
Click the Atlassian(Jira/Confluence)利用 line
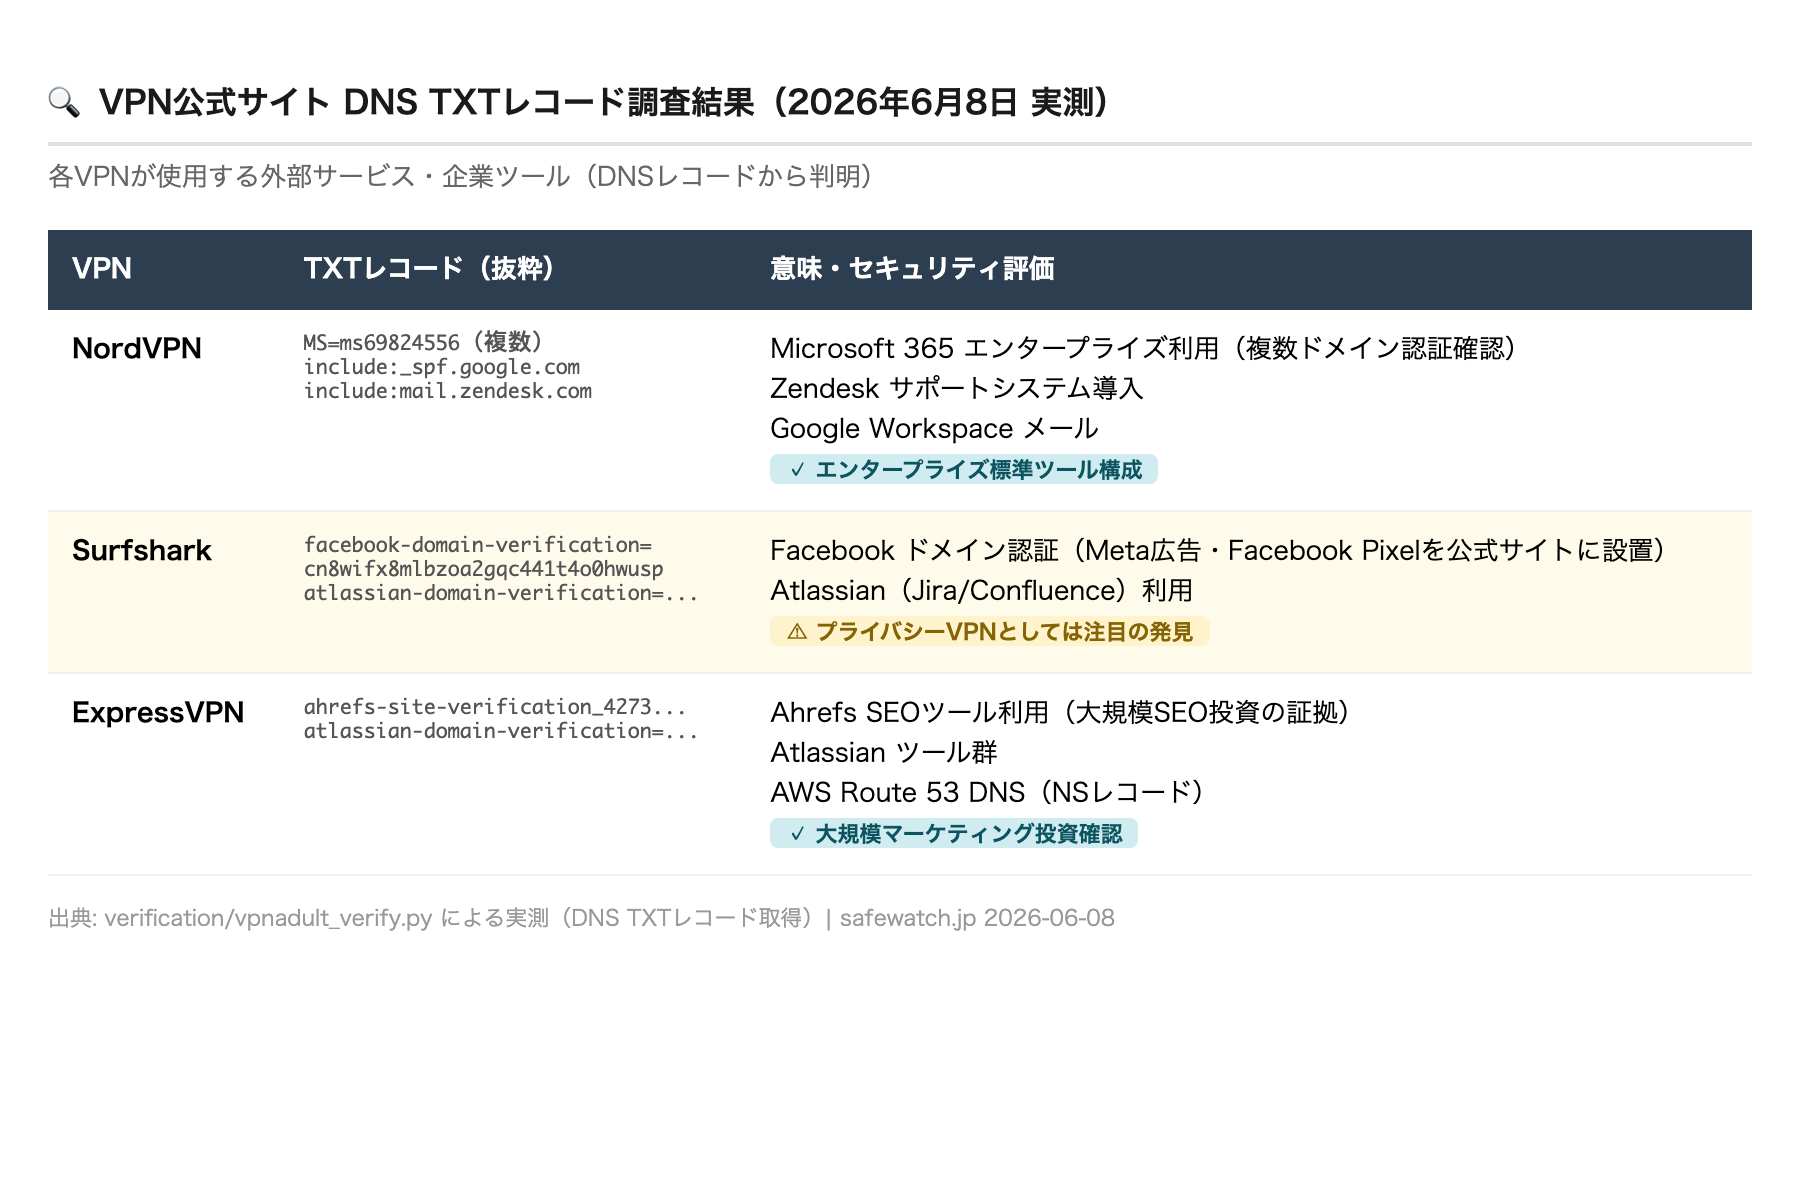[982, 590]
